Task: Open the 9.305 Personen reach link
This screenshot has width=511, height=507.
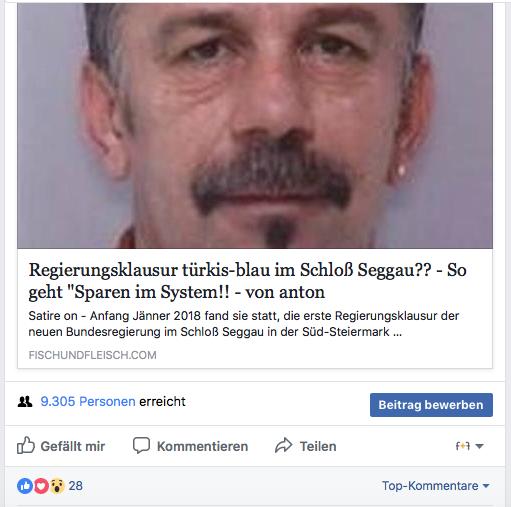Action: click(88, 401)
